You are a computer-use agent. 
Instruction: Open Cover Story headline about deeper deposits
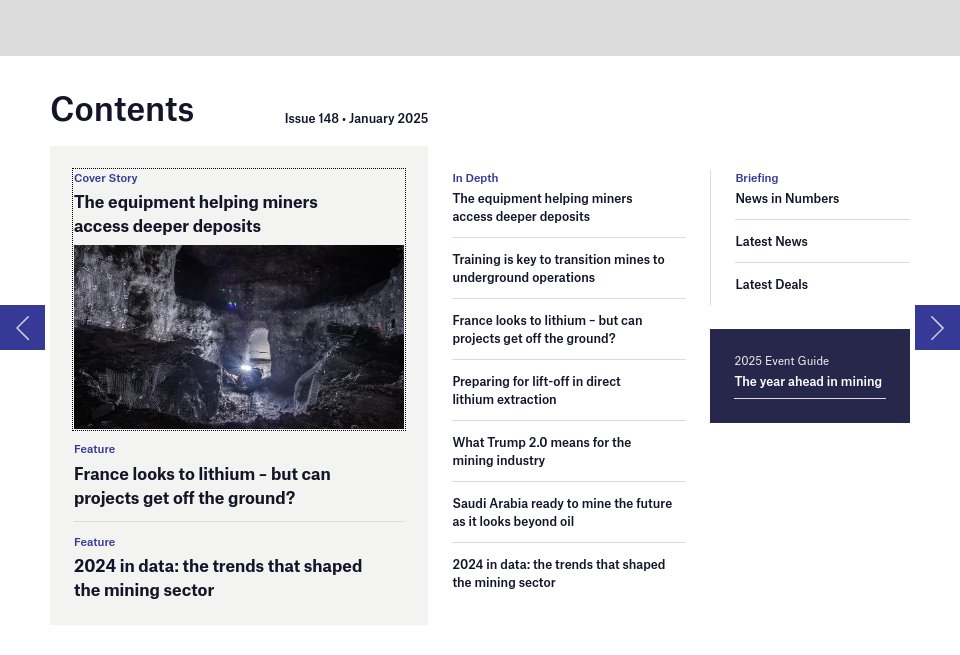point(196,214)
